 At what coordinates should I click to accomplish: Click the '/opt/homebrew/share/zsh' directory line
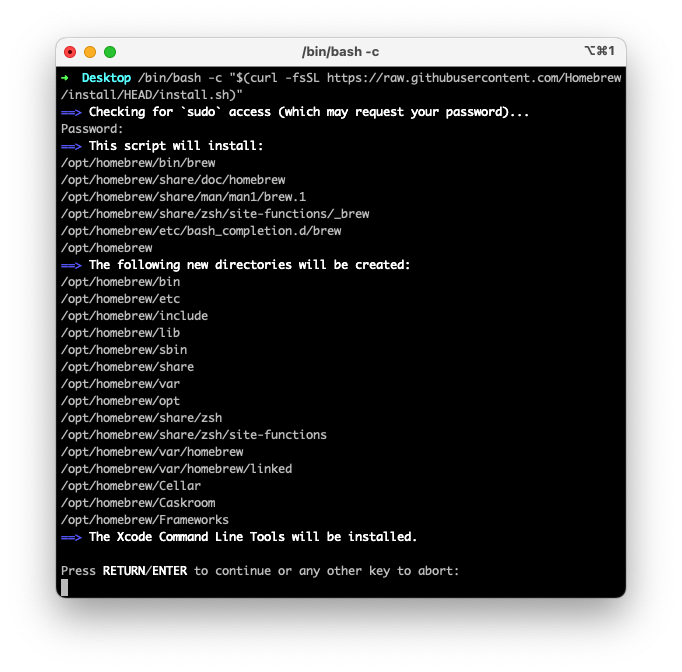point(141,418)
